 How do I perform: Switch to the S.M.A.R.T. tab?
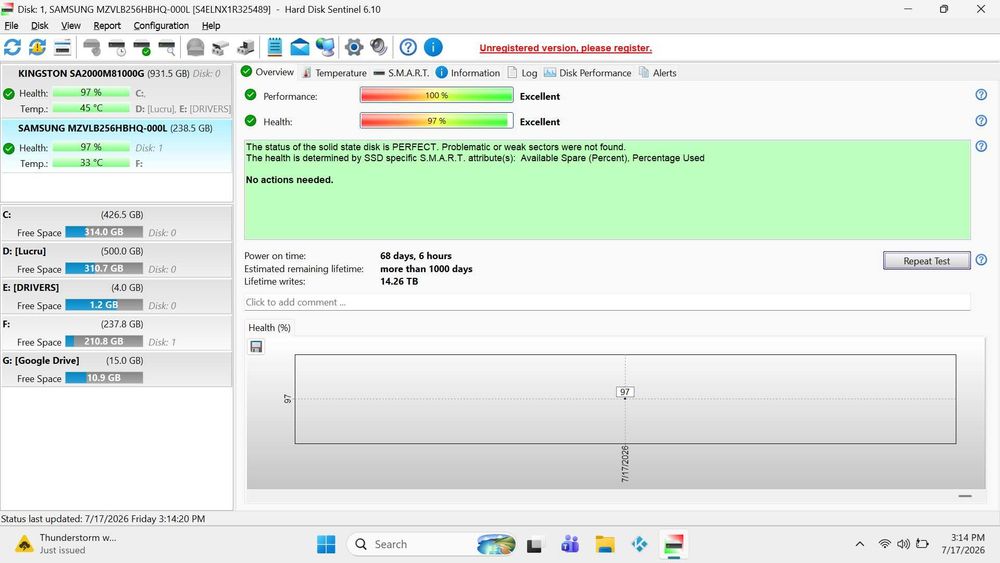pyautogui.click(x=401, y=73)
